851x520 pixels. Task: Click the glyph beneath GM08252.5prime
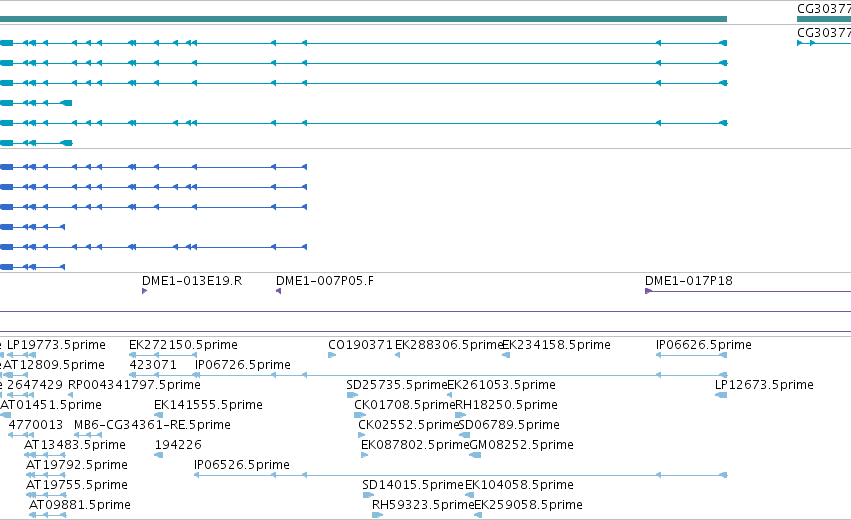coord(475,455)
